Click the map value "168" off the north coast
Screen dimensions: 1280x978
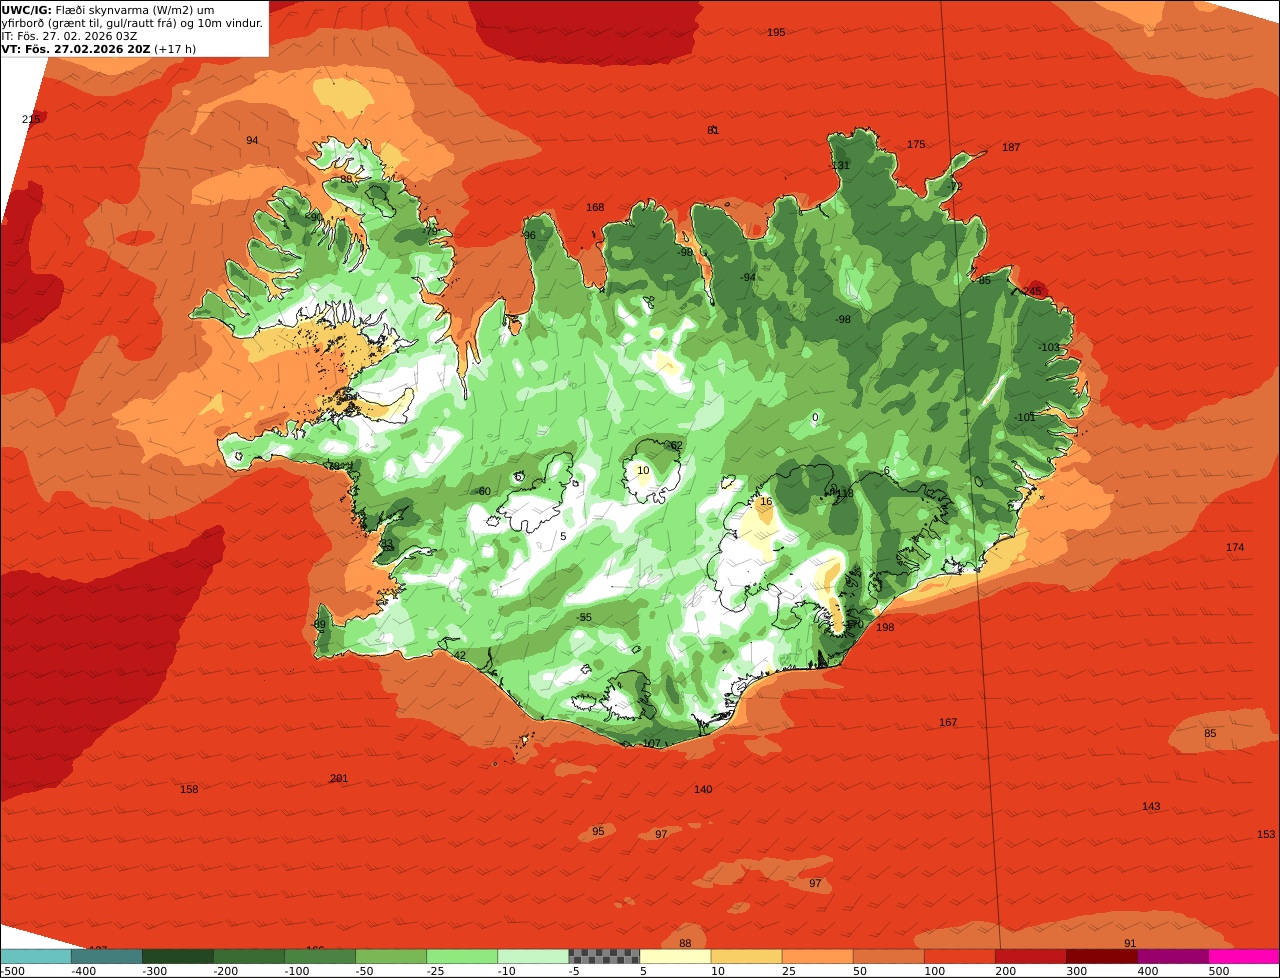pos(595,208)
